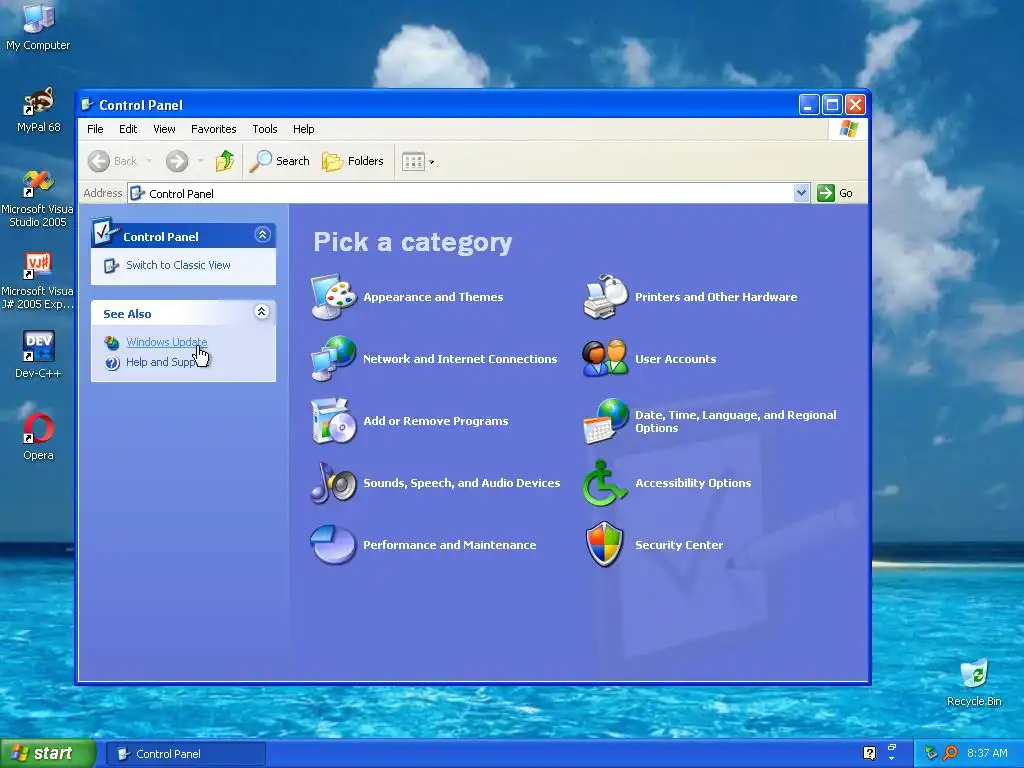Open the Help and Support link
The height and width of the screenshot is (768, 1024).
coord(161,362)
